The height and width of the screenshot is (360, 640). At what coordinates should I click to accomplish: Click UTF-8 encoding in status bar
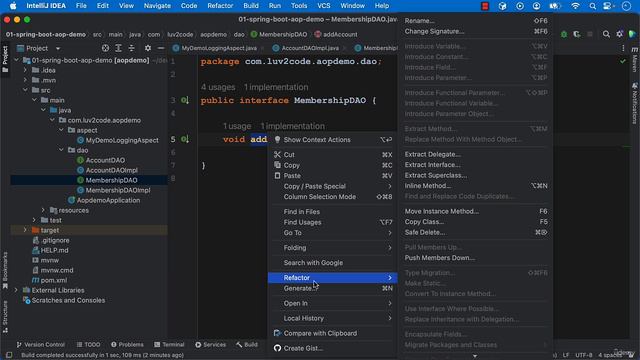(x=583, y=355)
